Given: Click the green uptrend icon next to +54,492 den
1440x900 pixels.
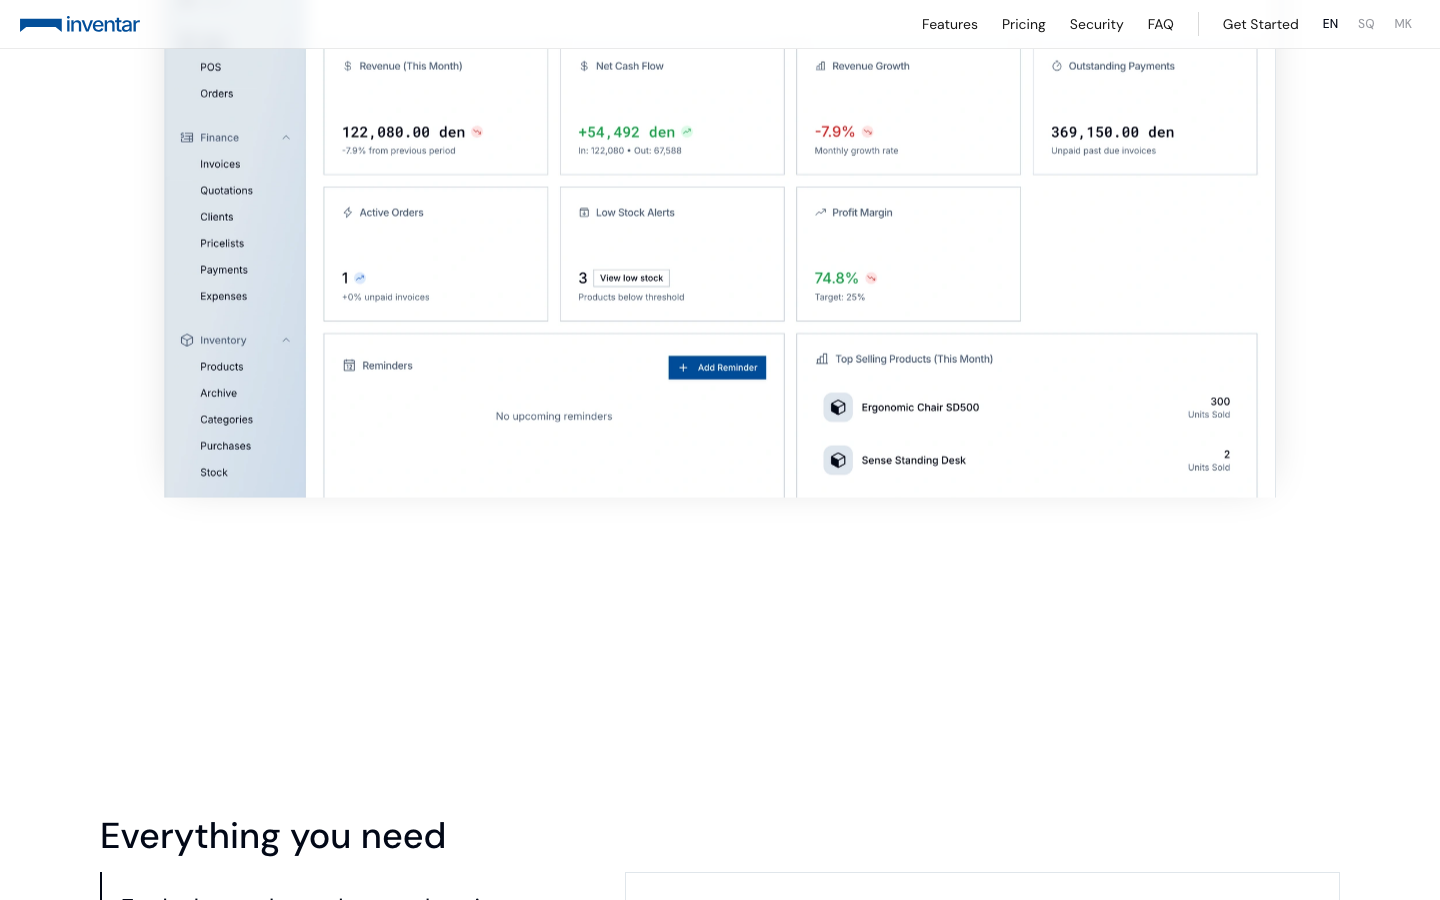Looking at the screenshot, I should click(687, 132).
